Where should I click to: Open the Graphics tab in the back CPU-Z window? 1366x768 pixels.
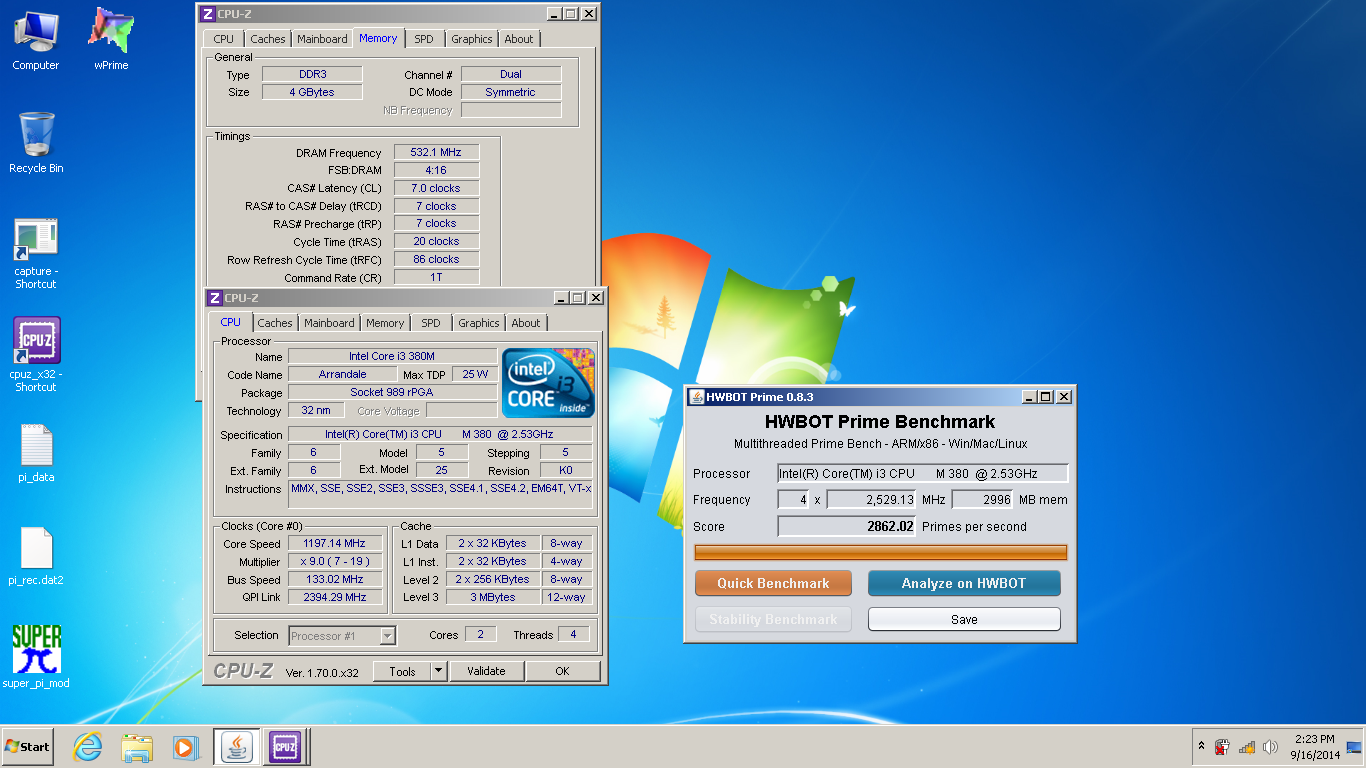[472, 39]
